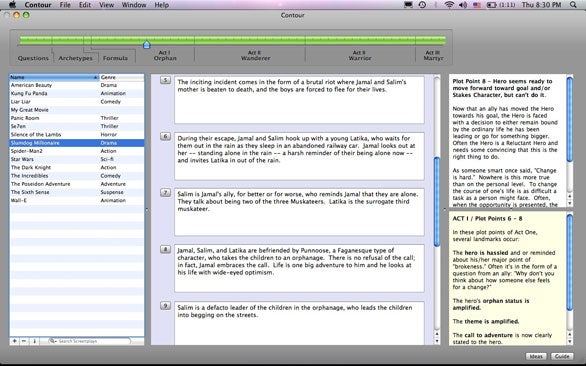
Task: Select The Poseidon Adventure screenplay
Action: click(x=77, y=184)
